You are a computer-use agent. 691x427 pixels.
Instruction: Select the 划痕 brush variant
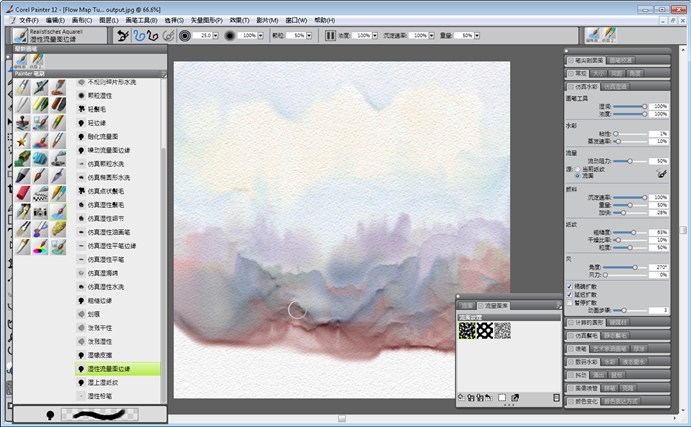118,314
